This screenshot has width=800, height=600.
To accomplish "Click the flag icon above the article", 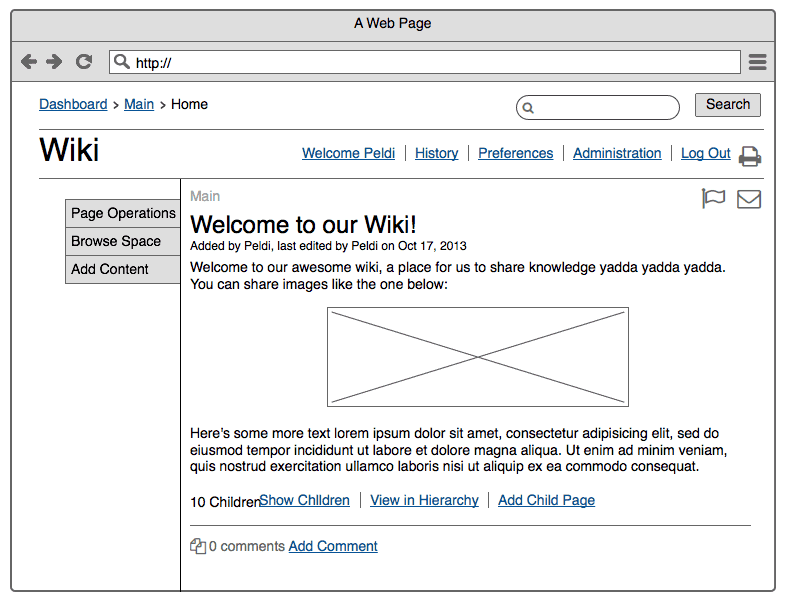I will click(713, 198).
